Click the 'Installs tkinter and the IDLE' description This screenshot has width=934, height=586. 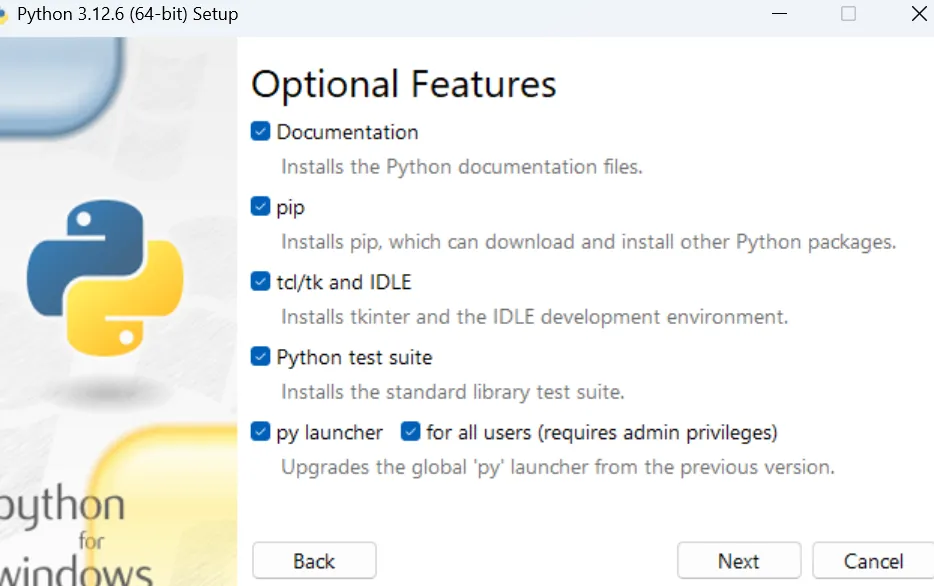(534, 317)
